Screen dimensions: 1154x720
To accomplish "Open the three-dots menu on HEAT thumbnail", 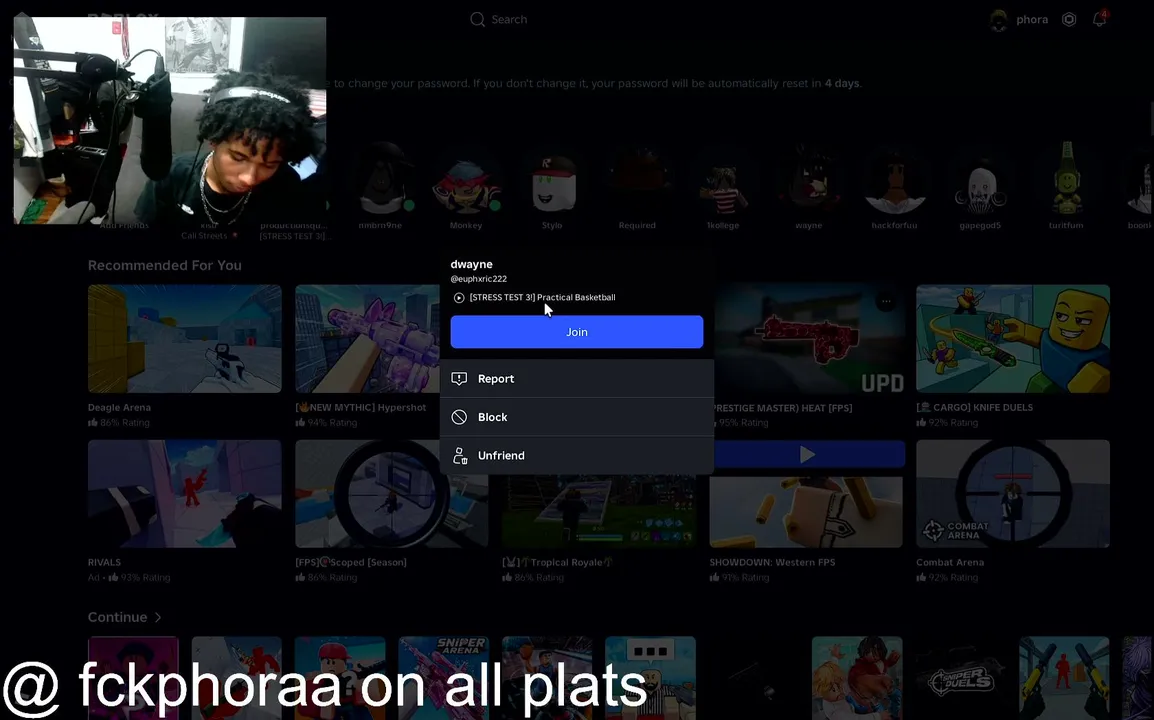I will (886, 301).
